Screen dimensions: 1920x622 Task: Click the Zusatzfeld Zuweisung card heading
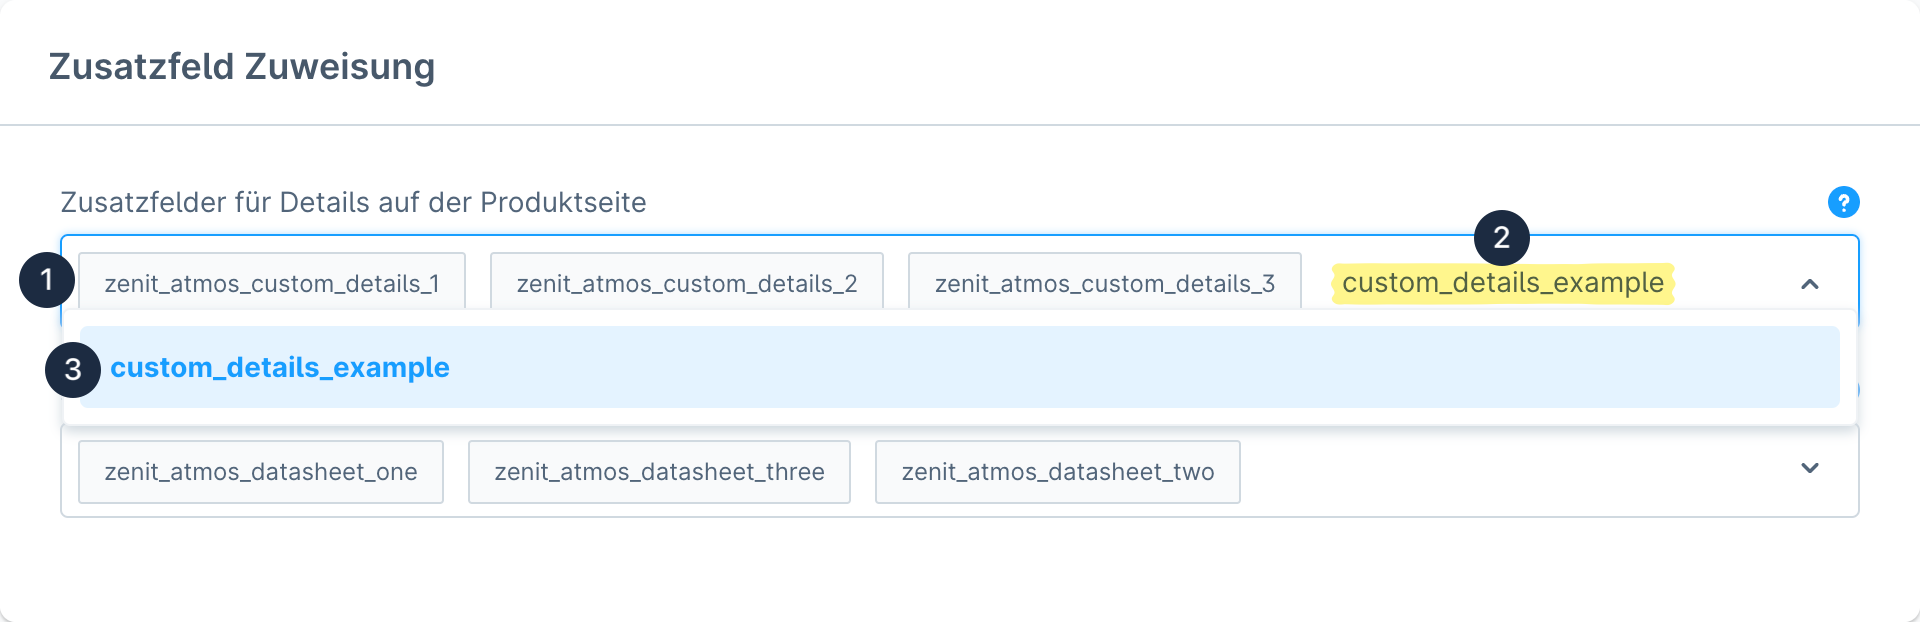coord(242,67)
